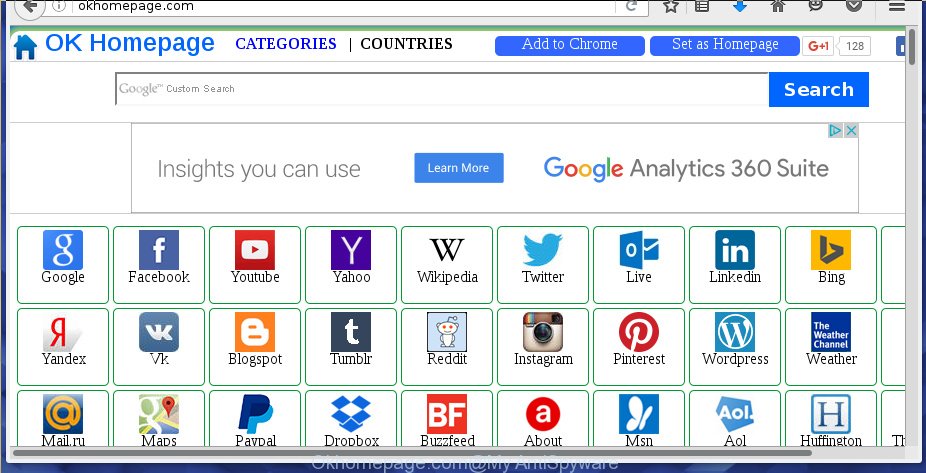Reload the page with the refresh icon
The width and height of the screenshot is (926, 473).
631,6
